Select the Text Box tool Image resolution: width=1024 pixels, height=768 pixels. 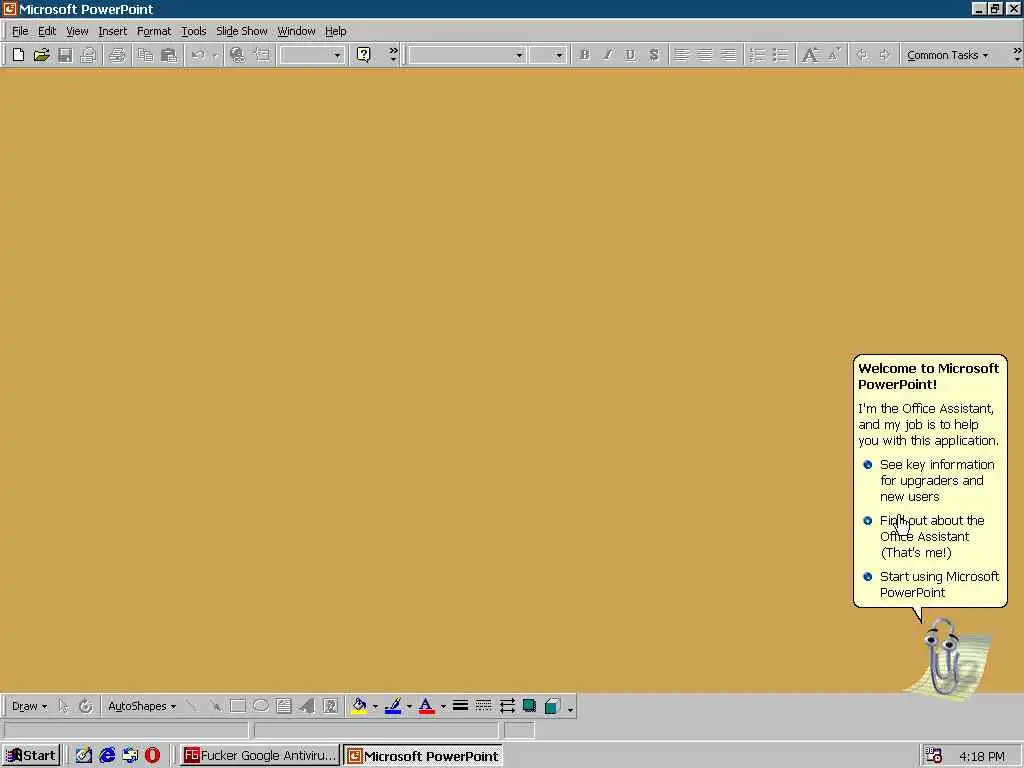[283, 706]
